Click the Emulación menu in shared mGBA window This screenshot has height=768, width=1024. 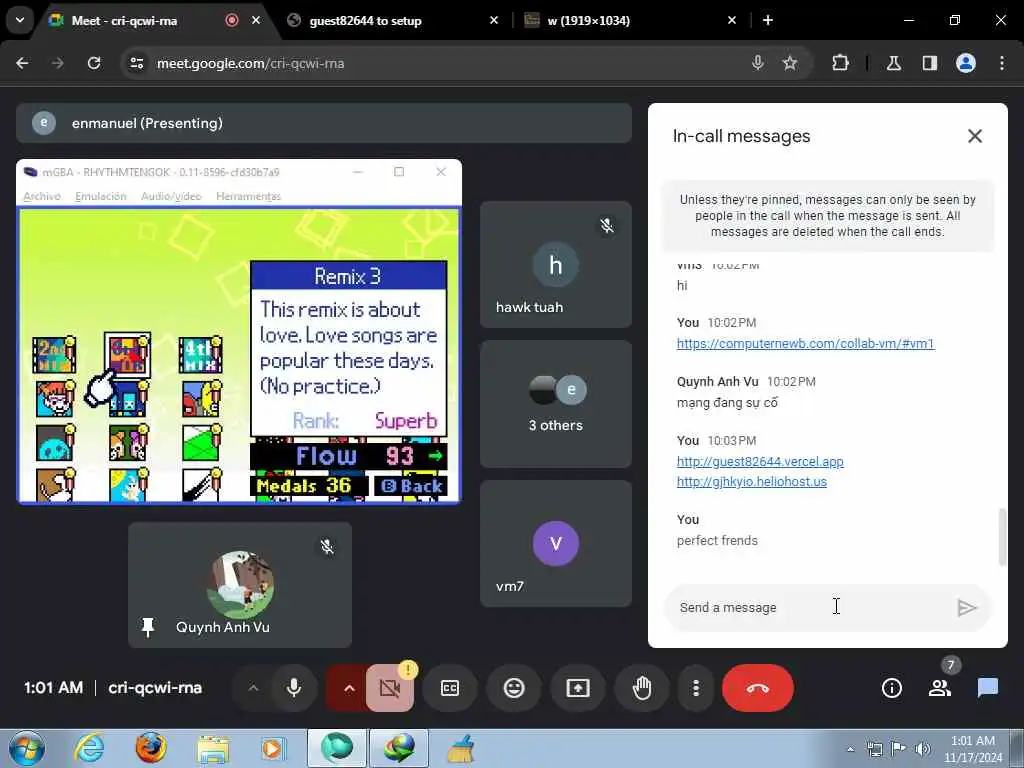(x=101, y=197)
